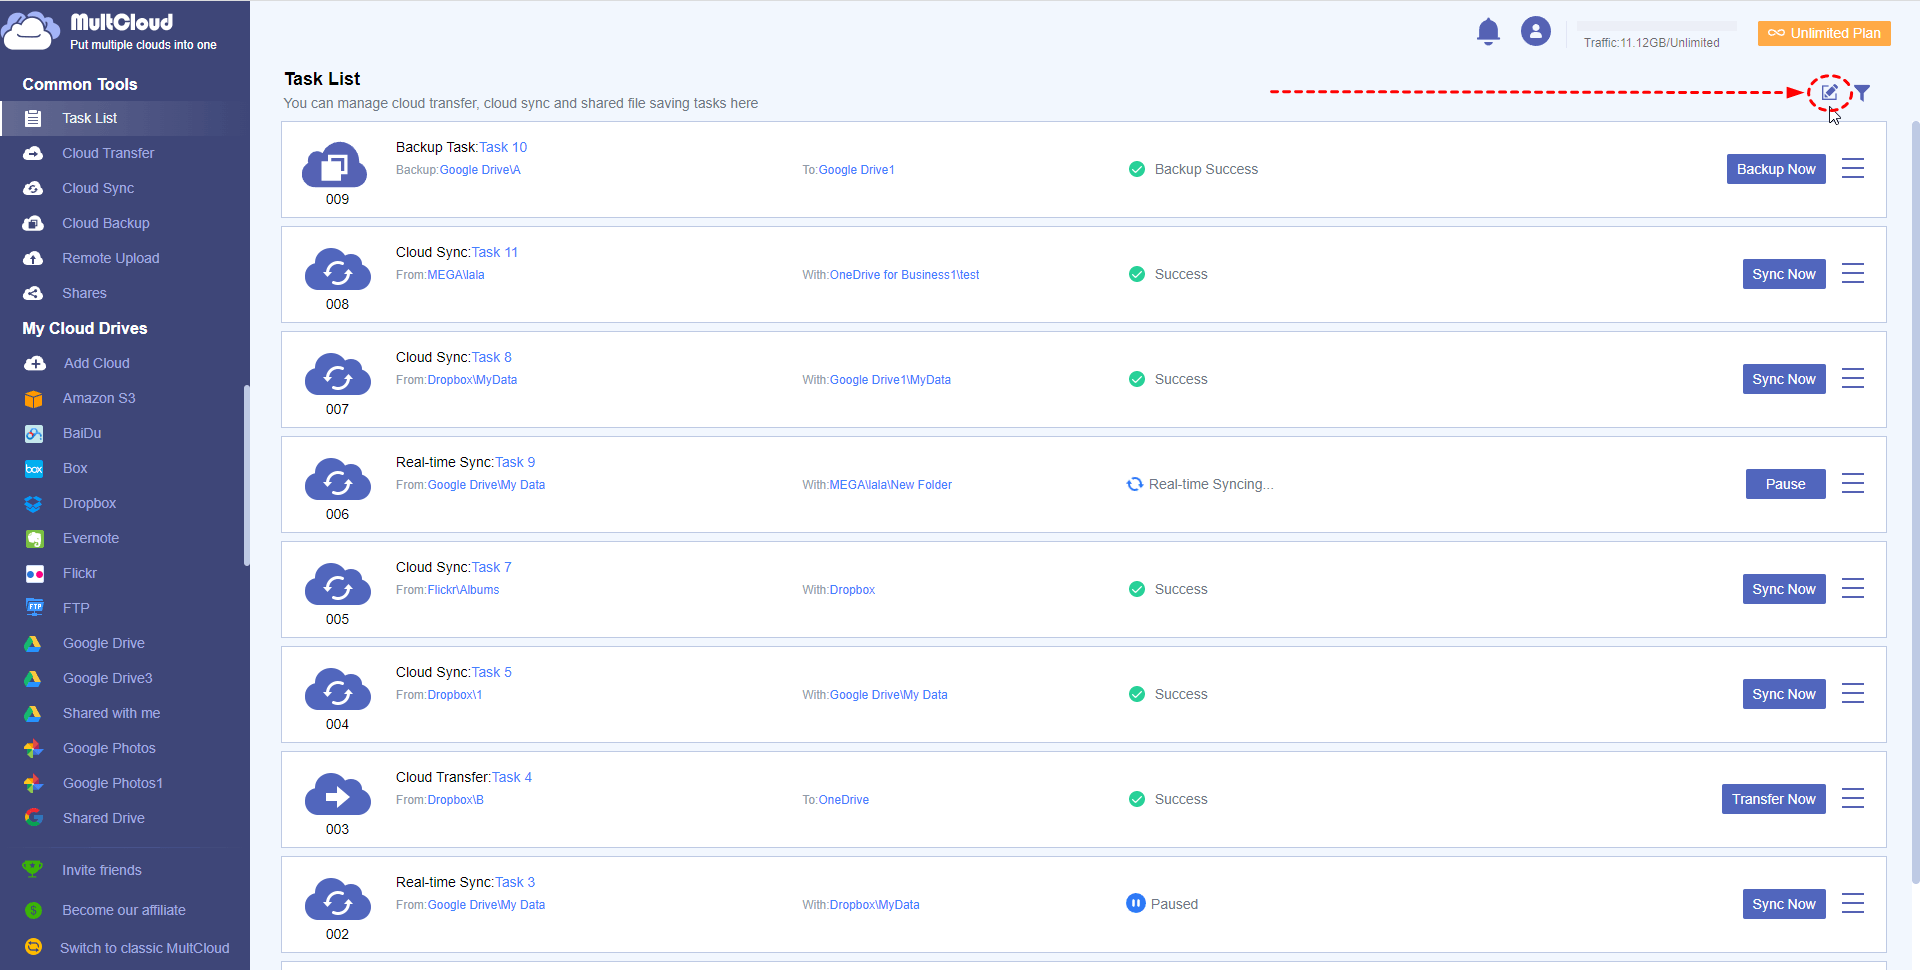Open the Task 7 link
This screenshot has width=1920, height=970.
click(x=491, y=567)
